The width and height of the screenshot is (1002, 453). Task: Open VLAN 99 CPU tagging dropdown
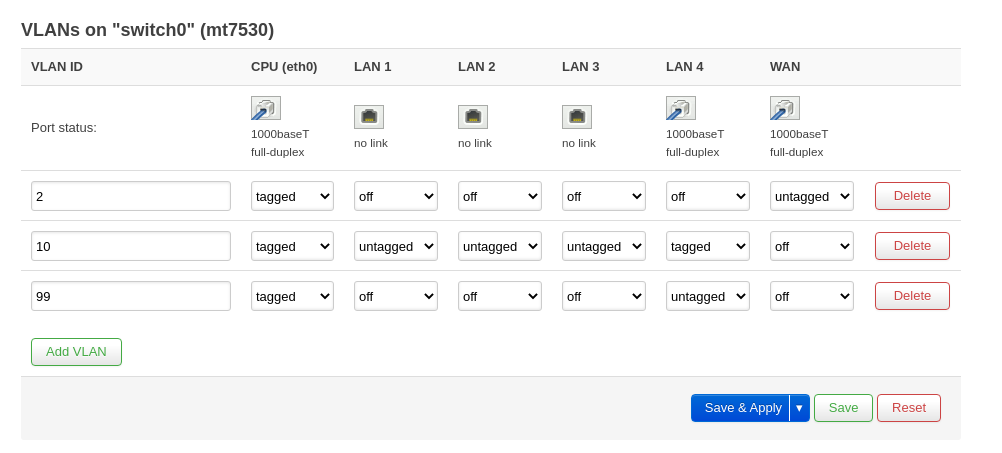point(292,296)
